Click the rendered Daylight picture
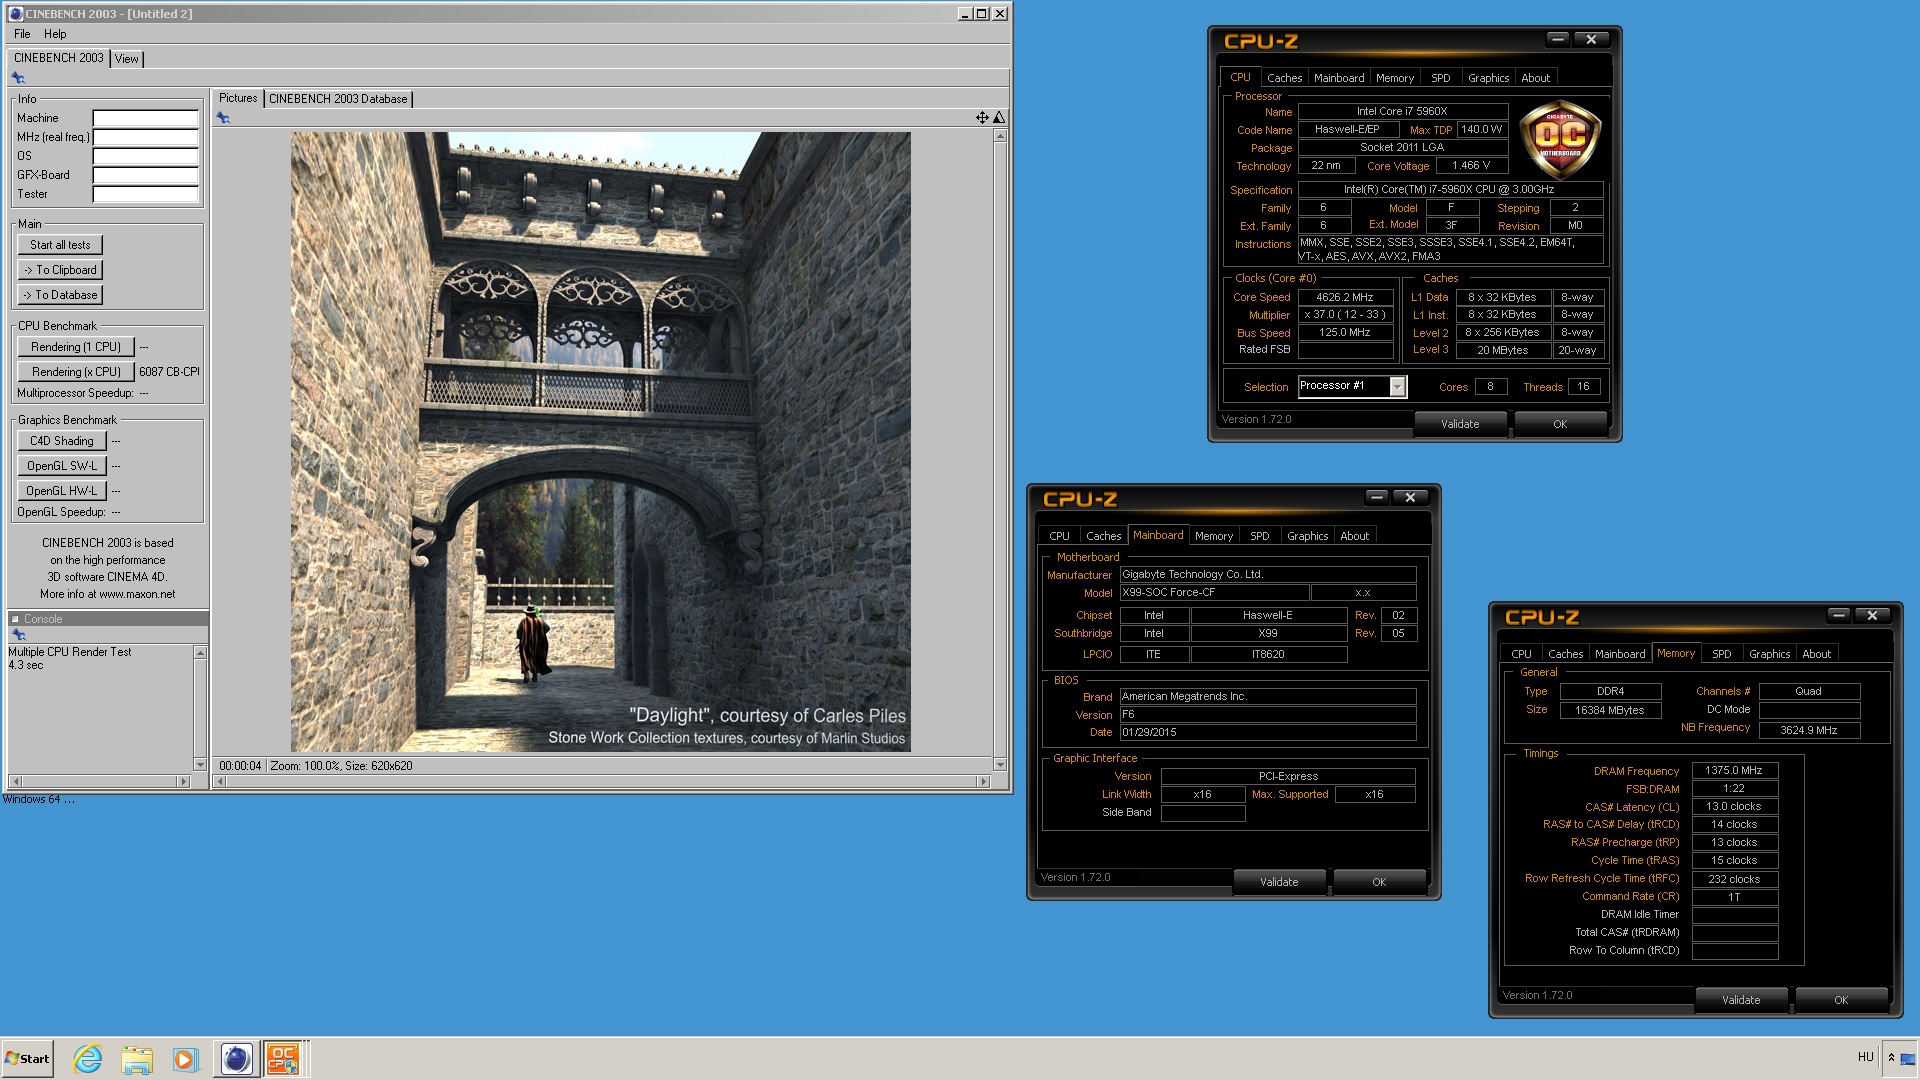The image size is (1920, 1080). (600, 442)
